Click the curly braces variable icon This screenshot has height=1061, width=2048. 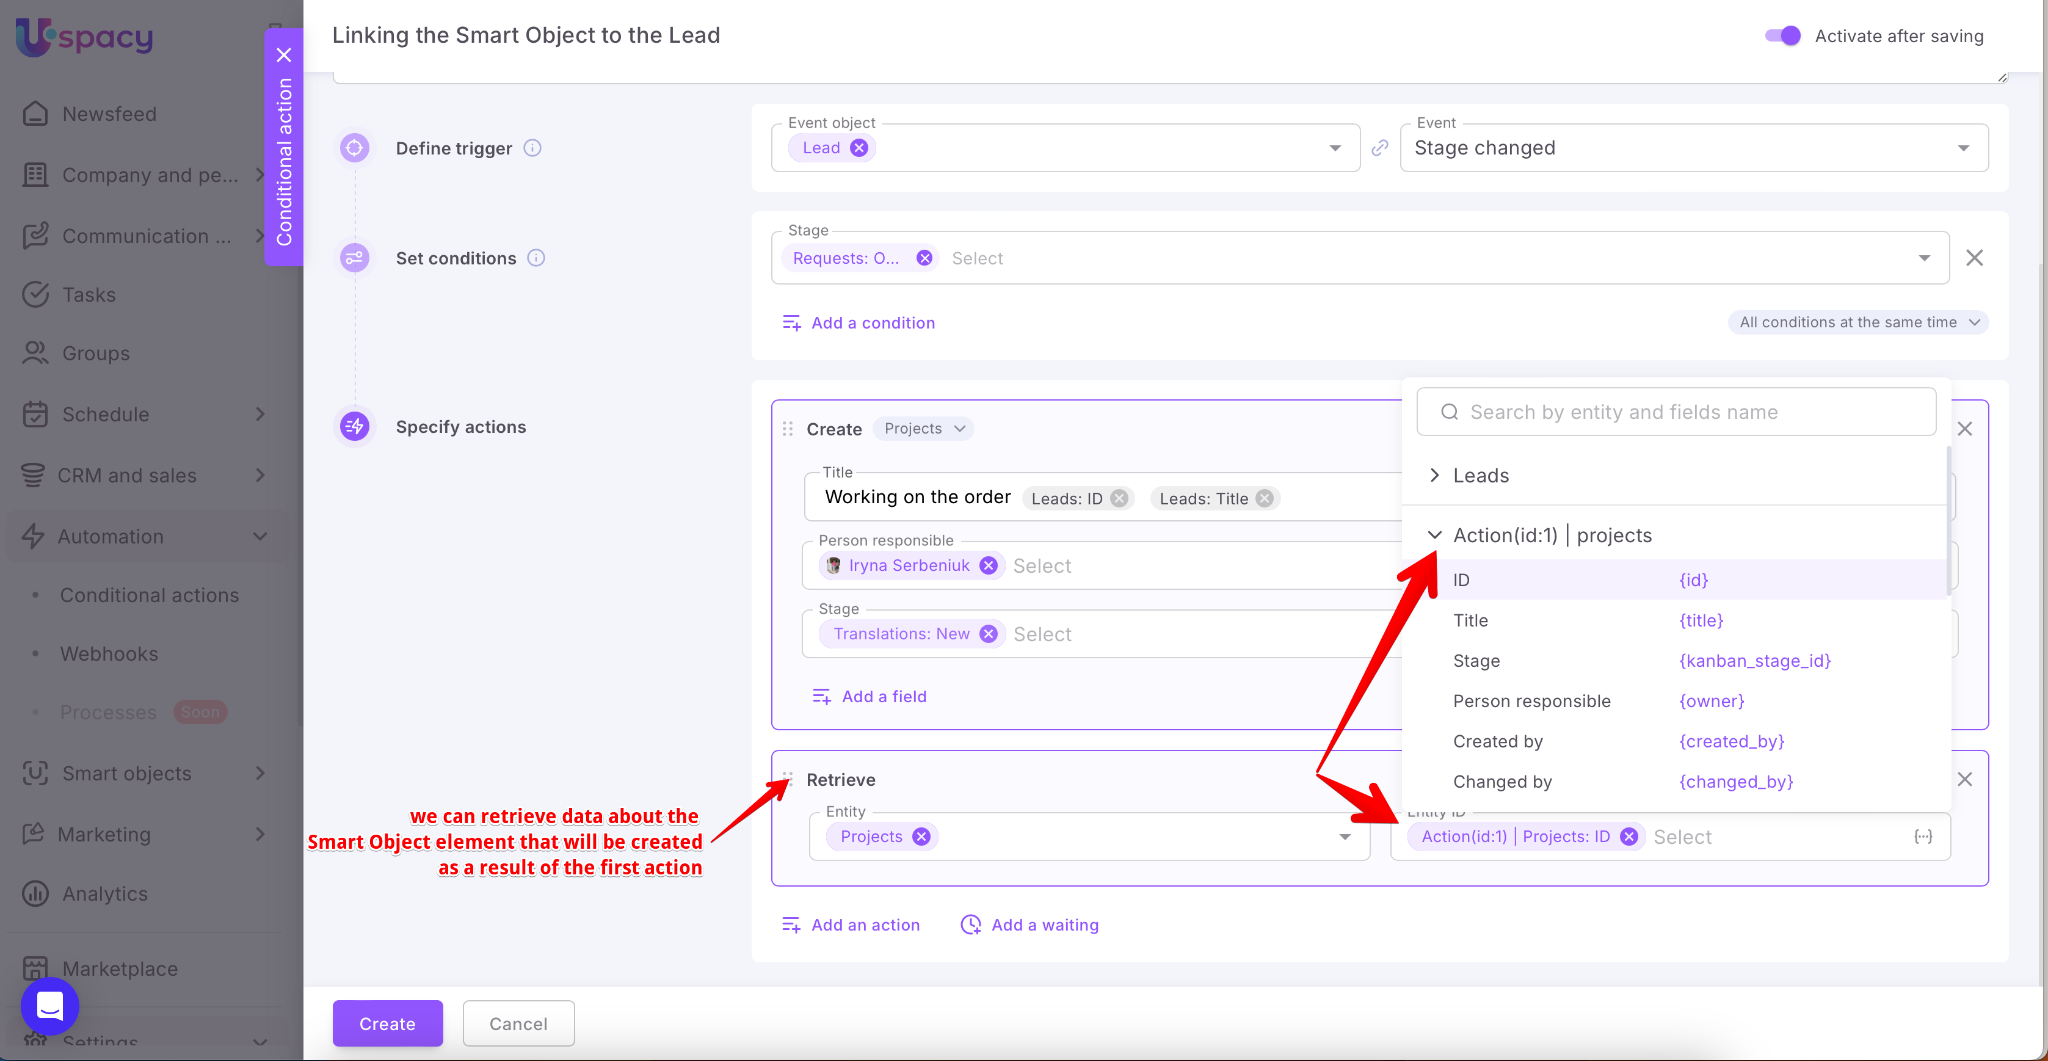(1923, 837)
